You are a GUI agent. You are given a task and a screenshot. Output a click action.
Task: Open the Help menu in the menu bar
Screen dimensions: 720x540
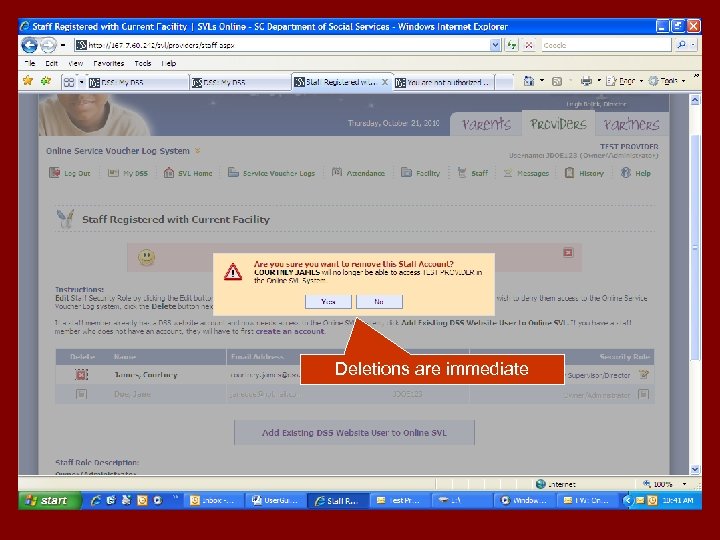point(169,63)
